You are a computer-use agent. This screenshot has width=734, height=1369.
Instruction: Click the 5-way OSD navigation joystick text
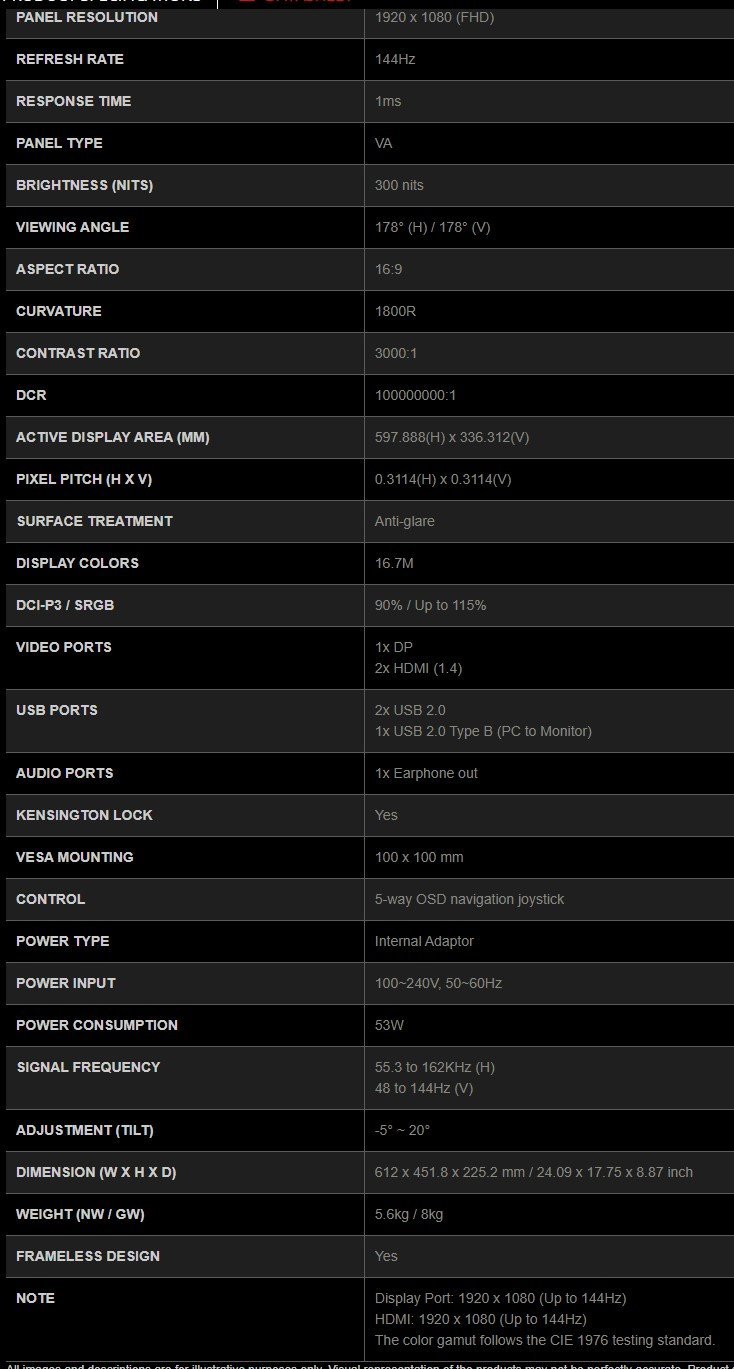click(x=469, y=899)
